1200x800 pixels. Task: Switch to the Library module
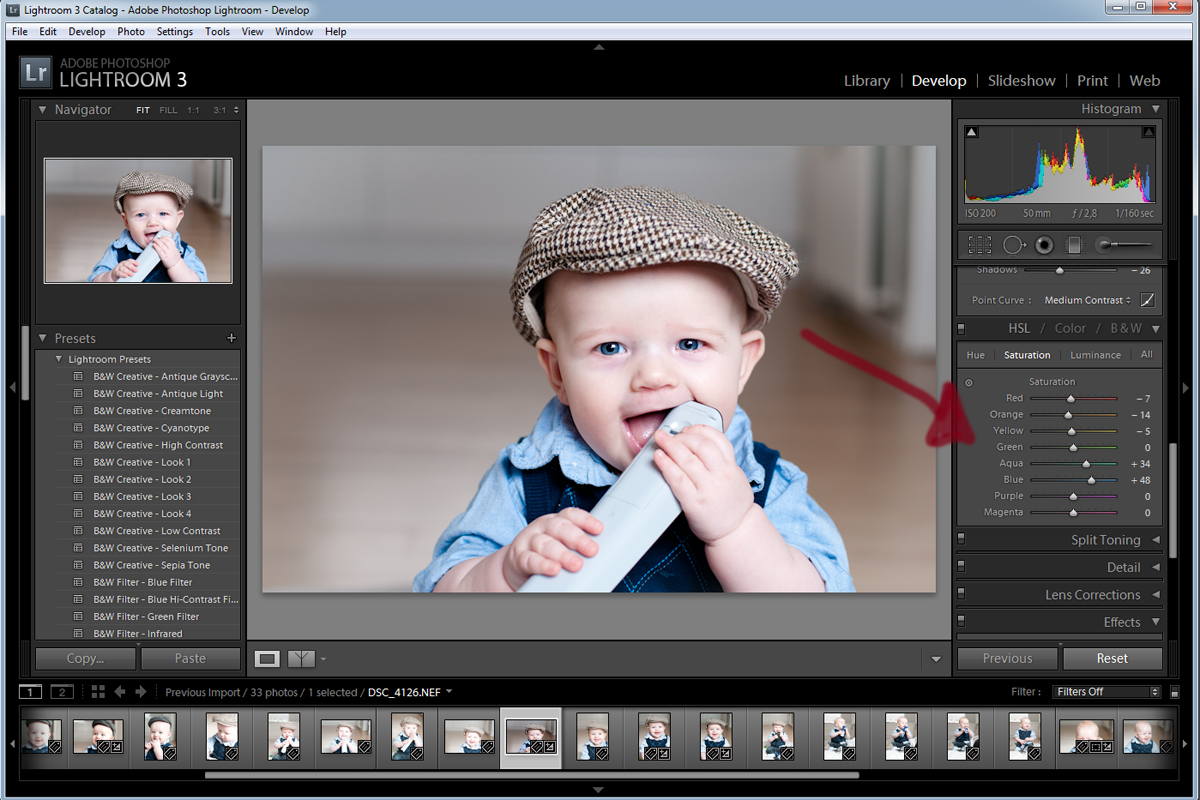click(866, 81)
